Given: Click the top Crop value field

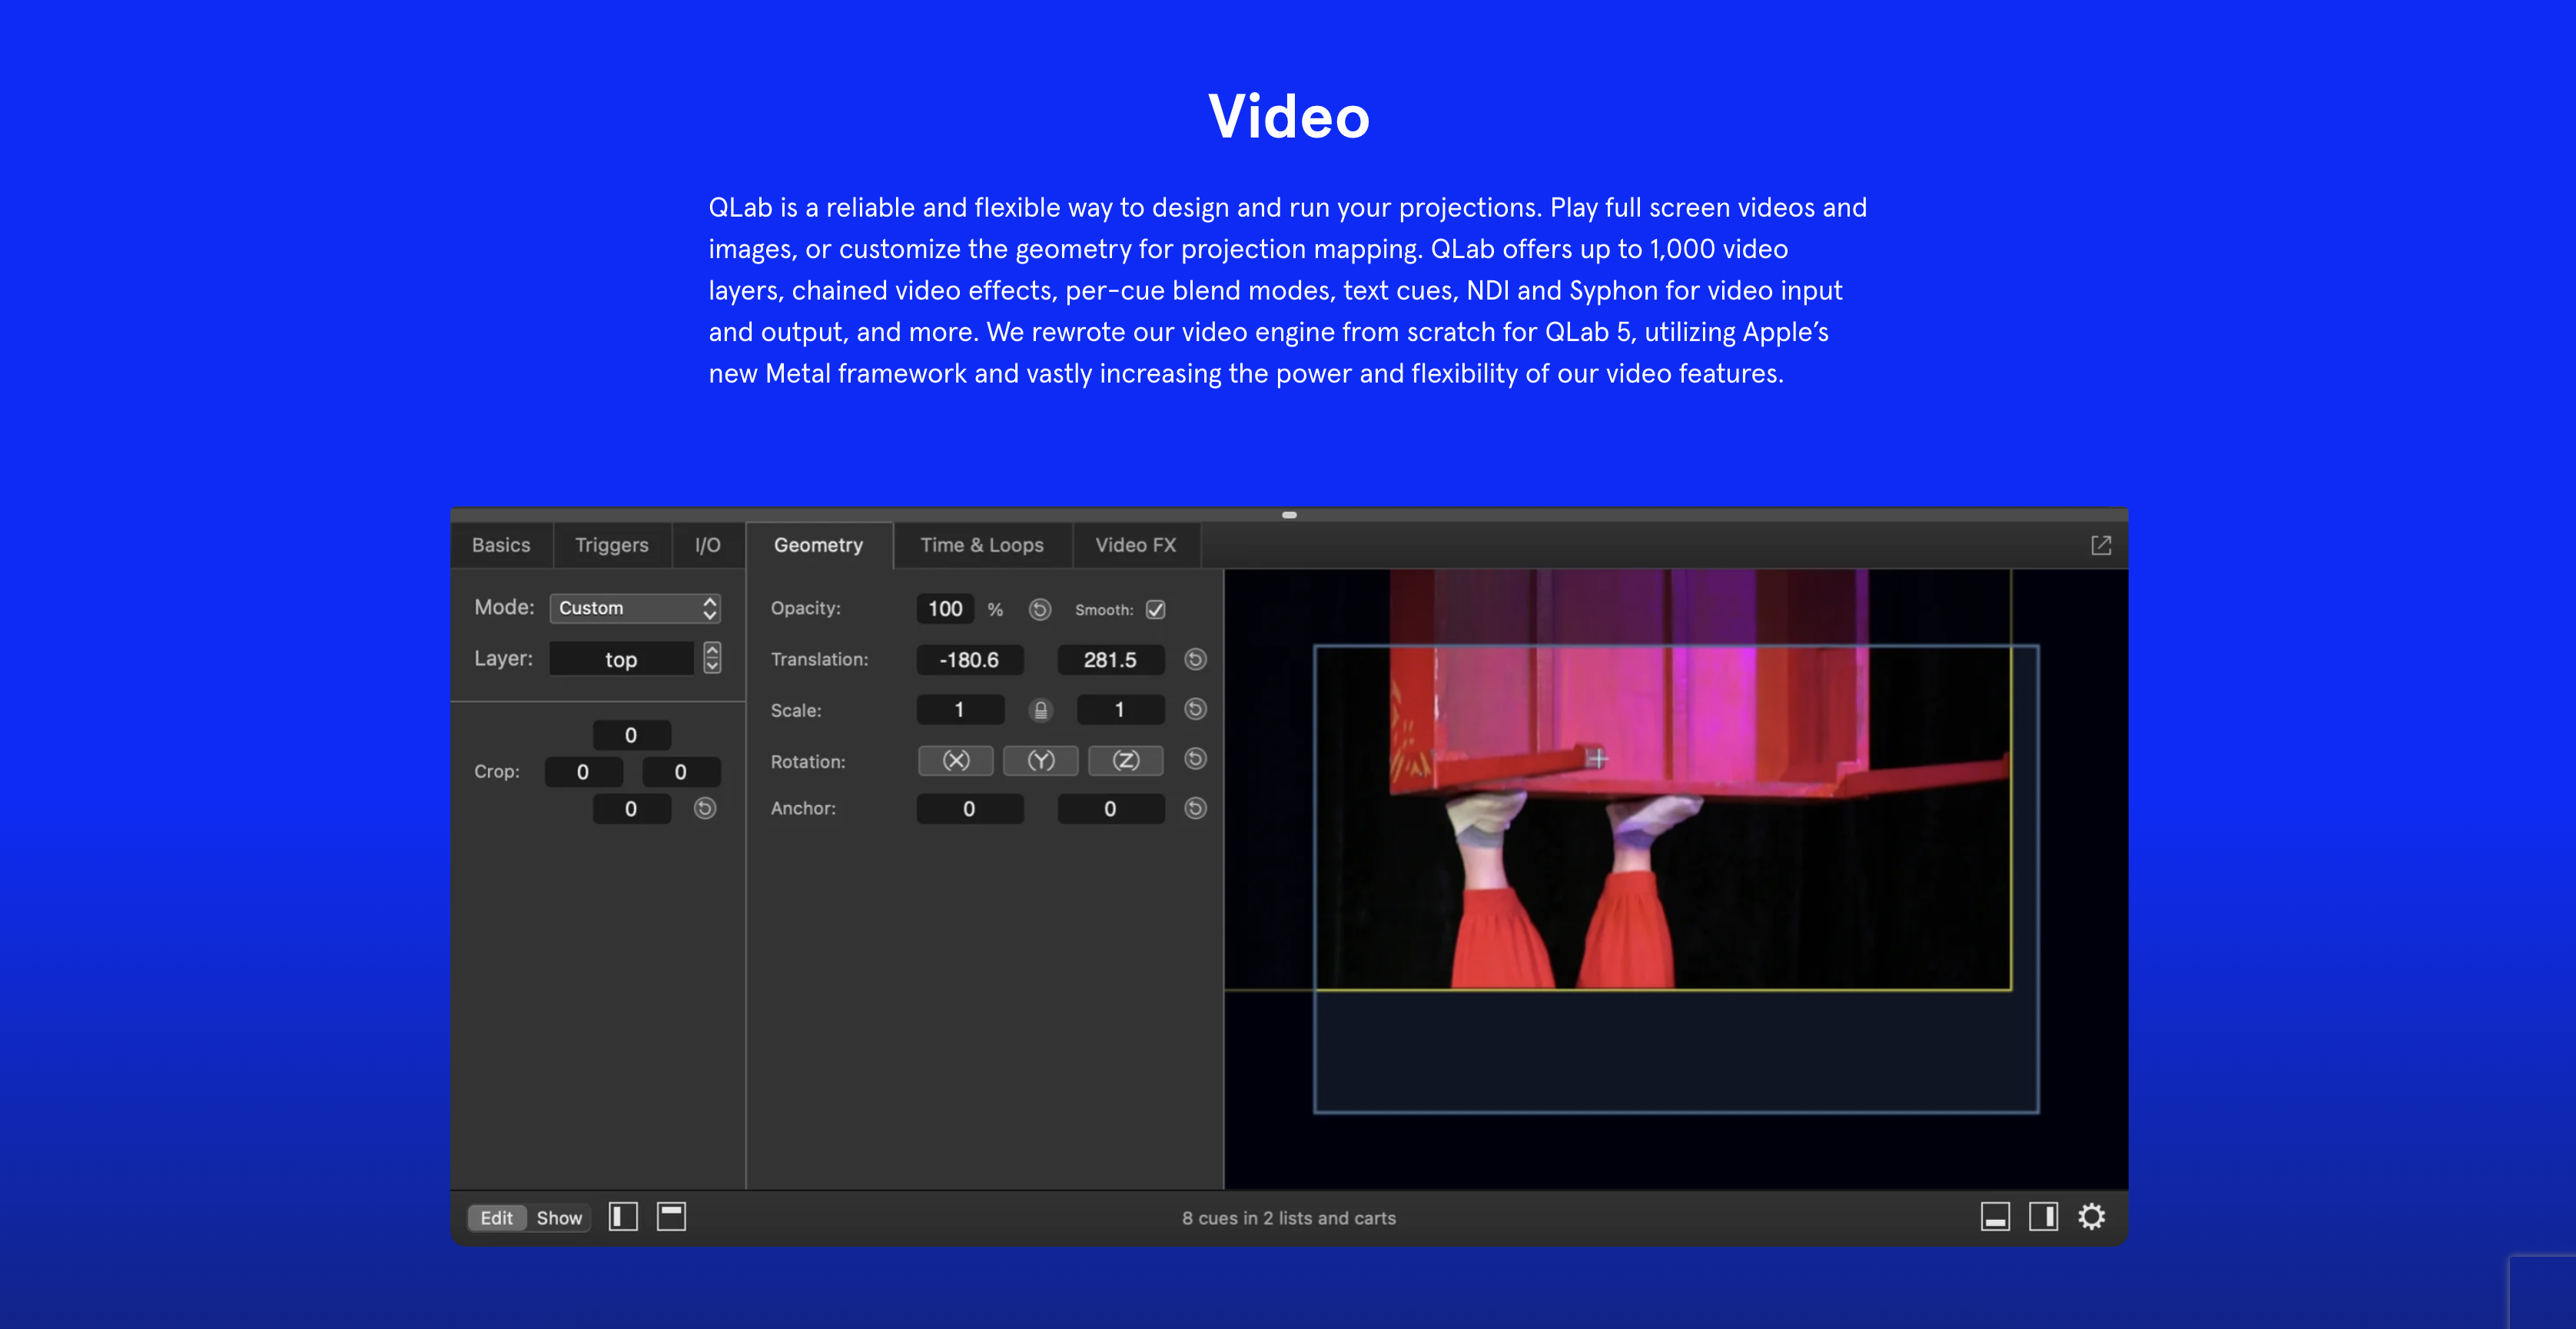Looking at the screenshot, I should 631,735.
